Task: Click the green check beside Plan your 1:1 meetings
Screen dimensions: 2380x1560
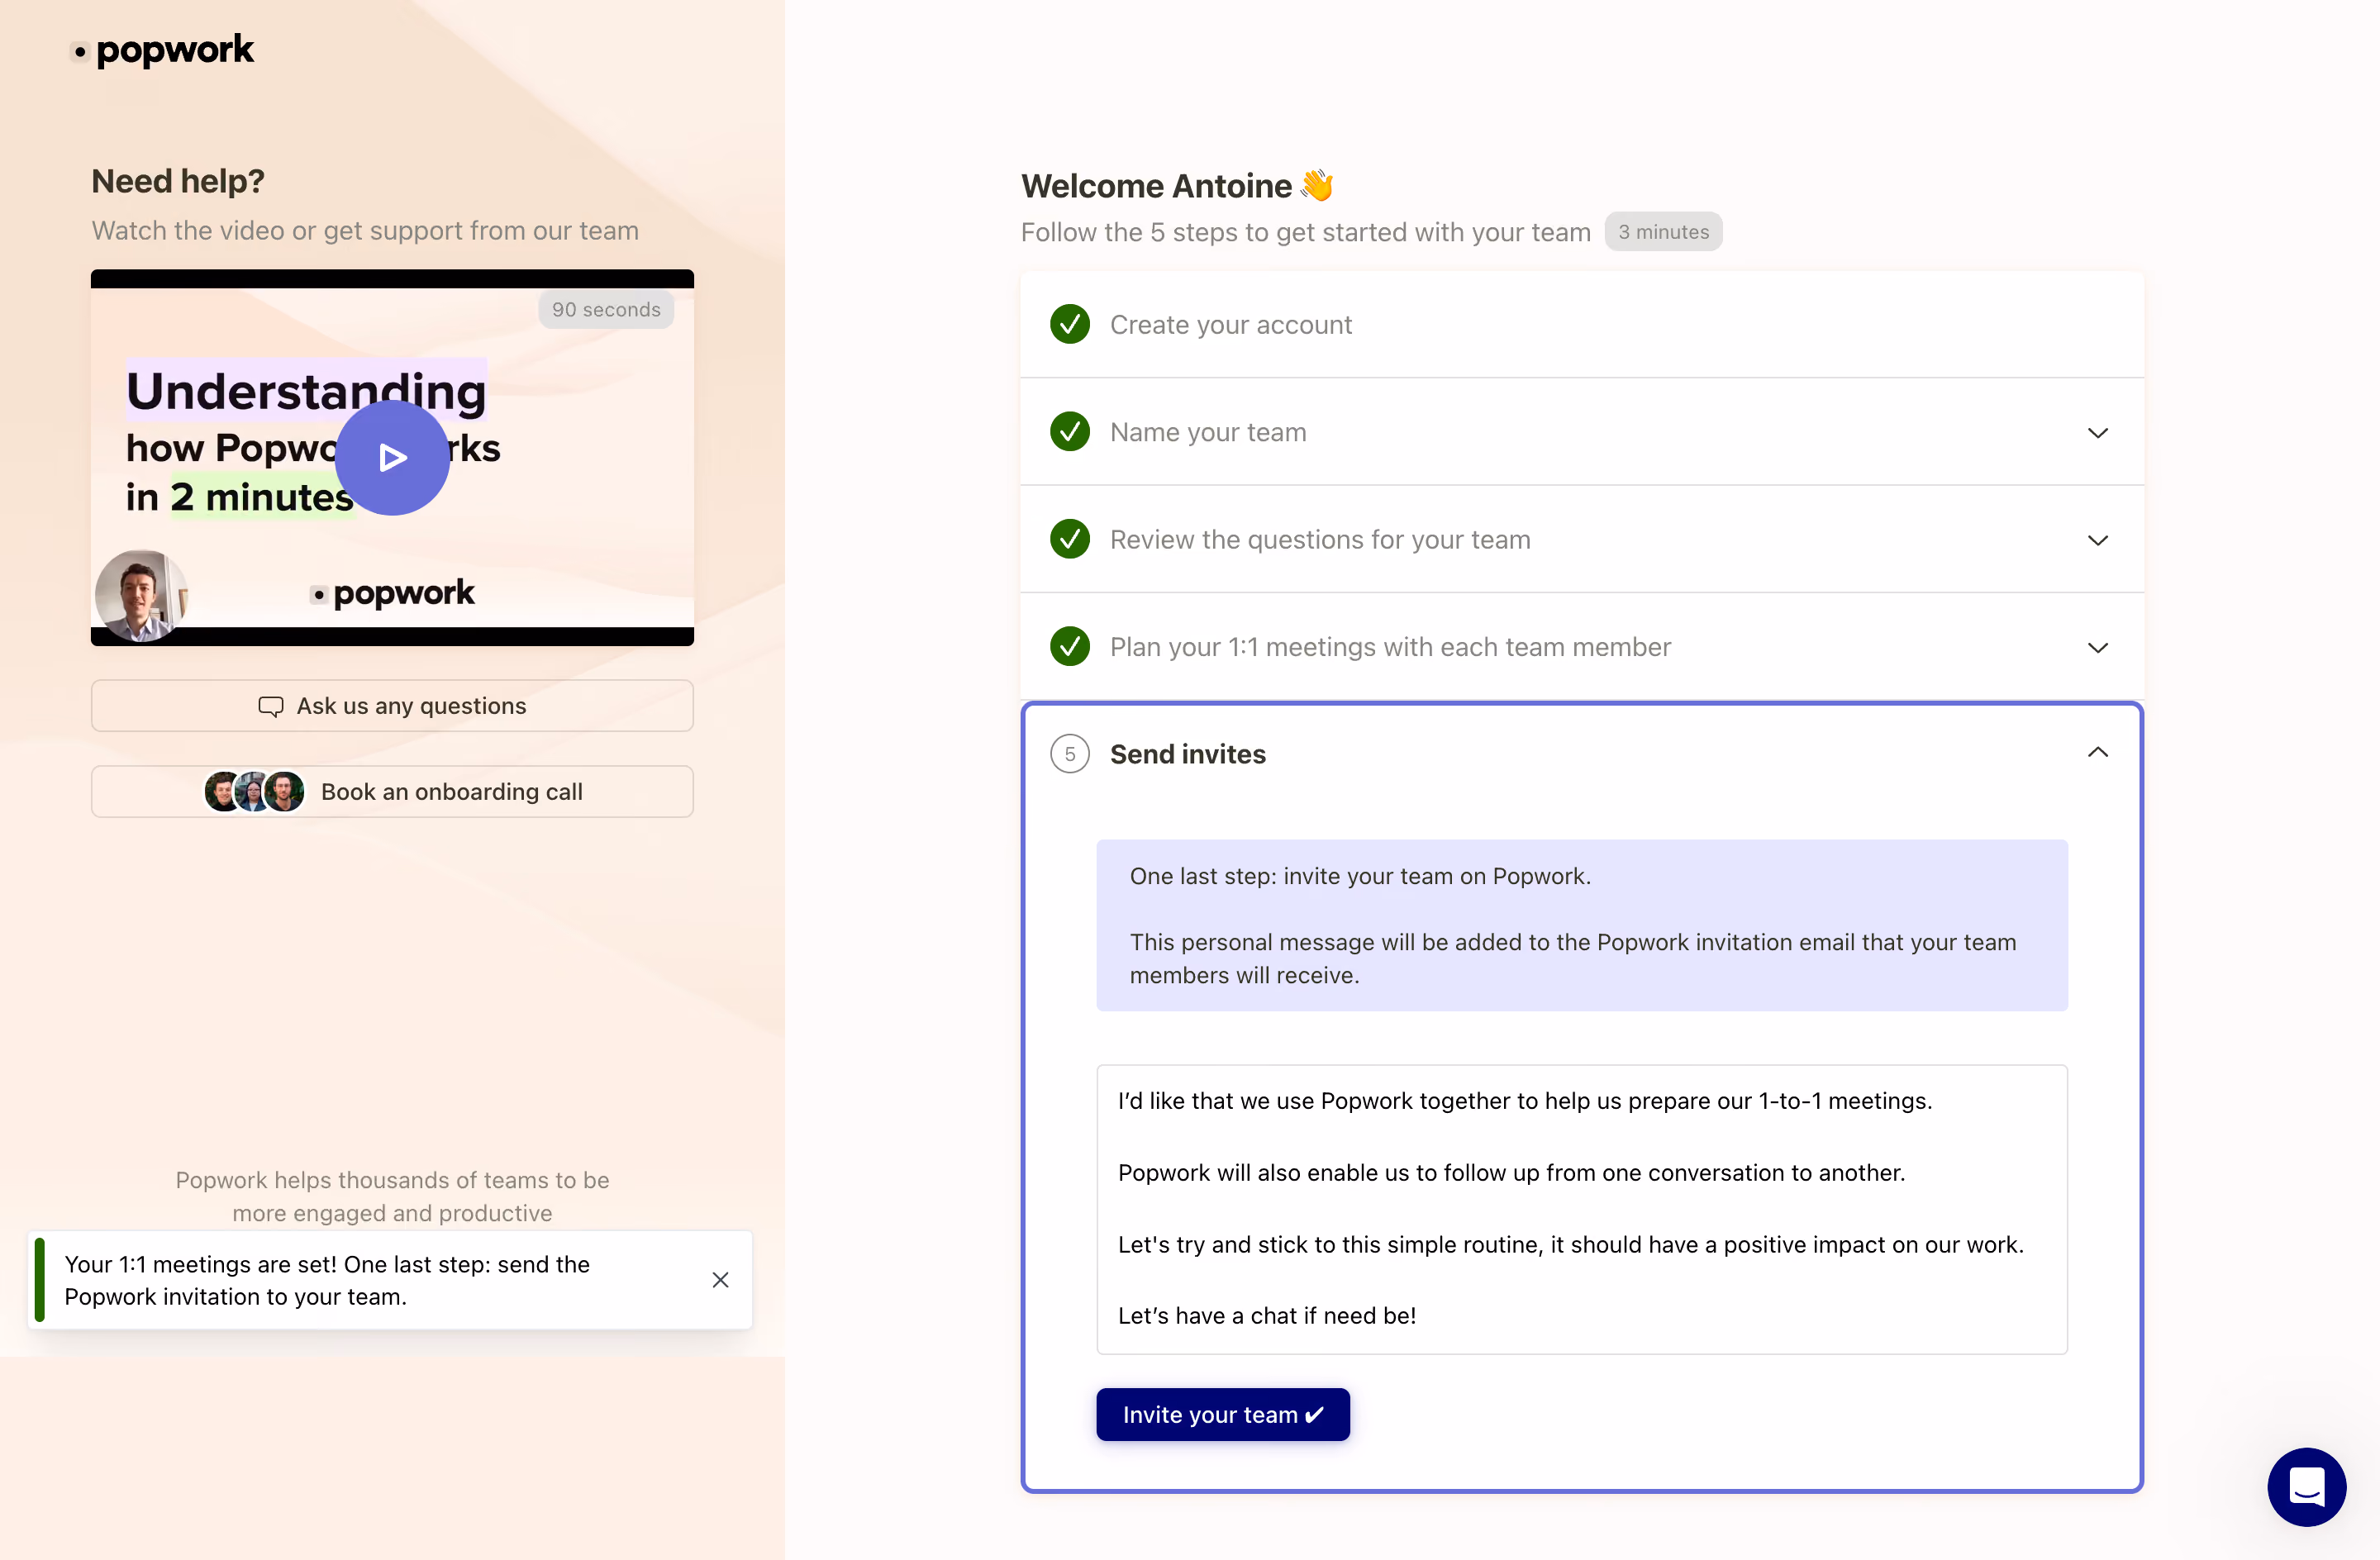Action: (1070, 647)
